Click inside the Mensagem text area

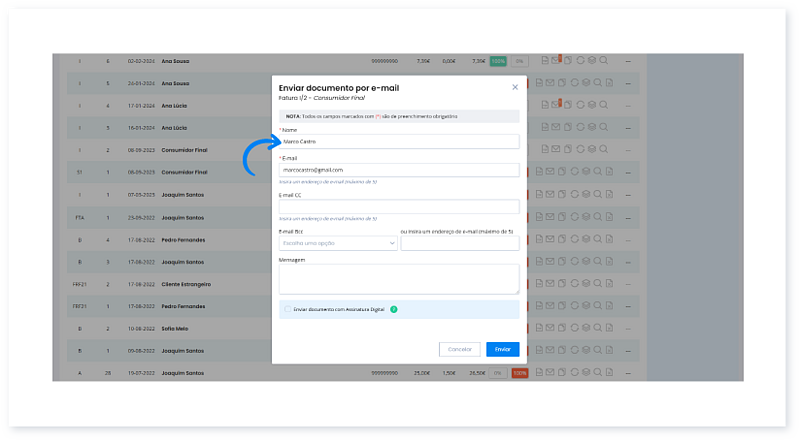click(x=399, y=278)
